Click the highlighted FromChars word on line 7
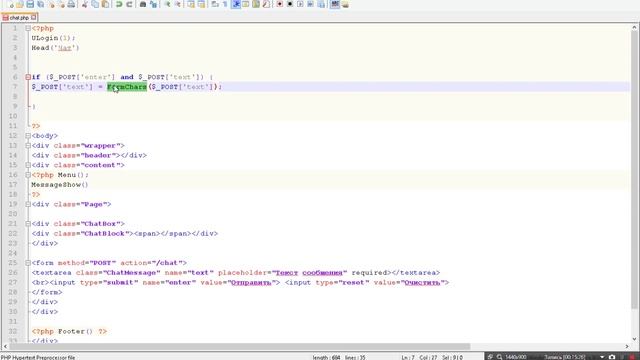This screenshot has width=640, height=360. (x=127, y=87)
